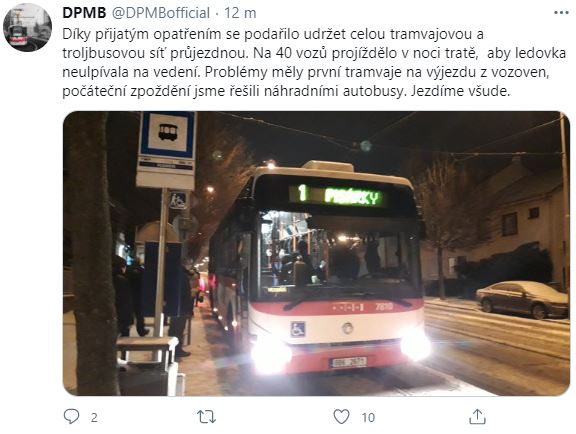Open the share options icon
Viewport: 576px width, 434px height.
[477, 417]
